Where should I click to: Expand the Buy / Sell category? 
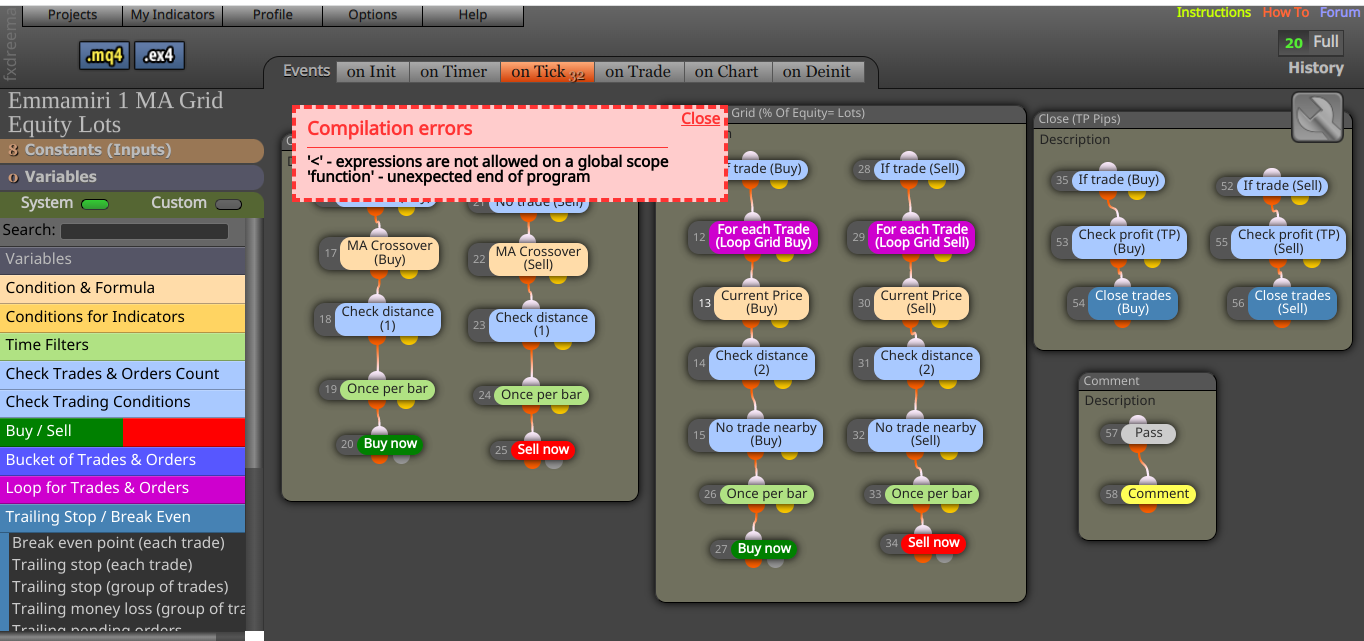pos(122,432)
